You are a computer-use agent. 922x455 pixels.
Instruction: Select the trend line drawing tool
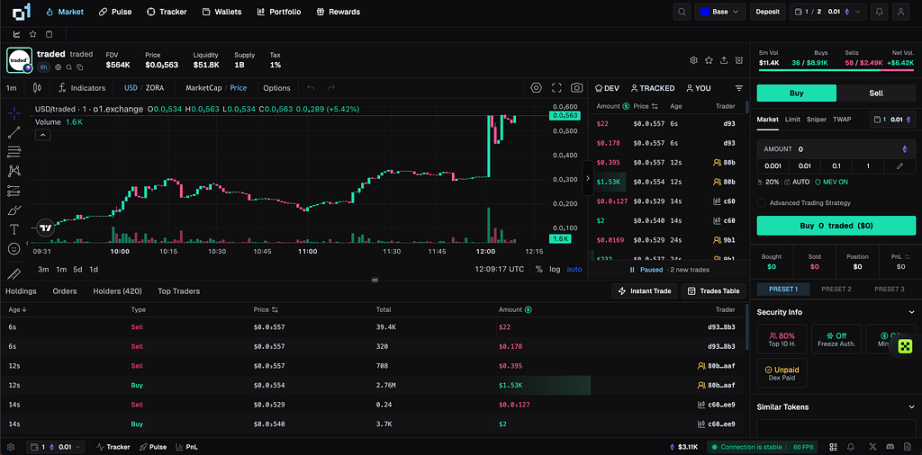(x=14, y=132)
